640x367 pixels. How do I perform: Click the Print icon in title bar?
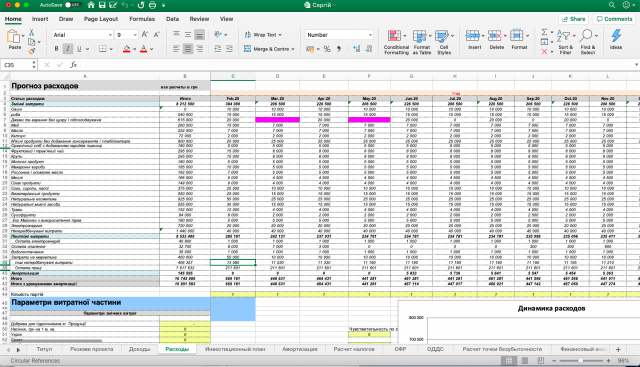tap(152, 5)
